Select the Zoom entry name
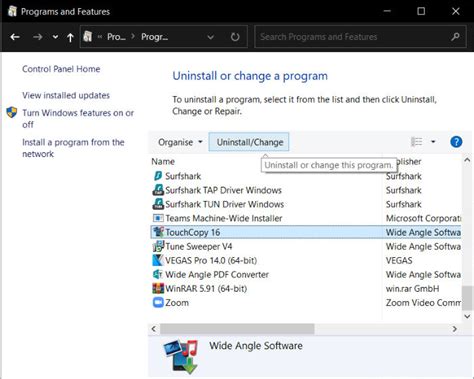 tap(177, 303)
